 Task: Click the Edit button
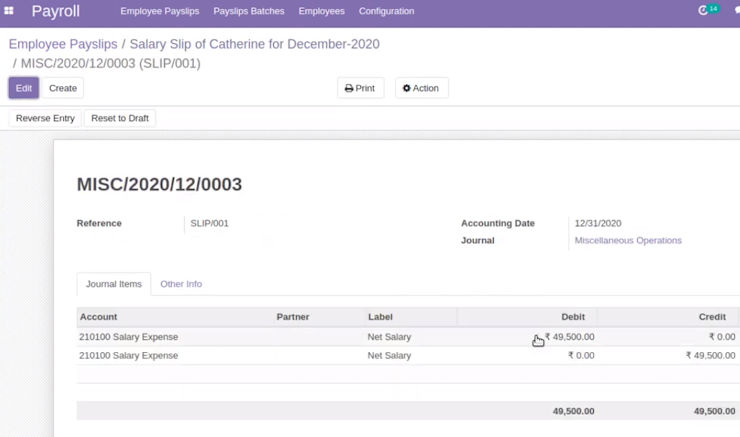(x=24, y=88)
